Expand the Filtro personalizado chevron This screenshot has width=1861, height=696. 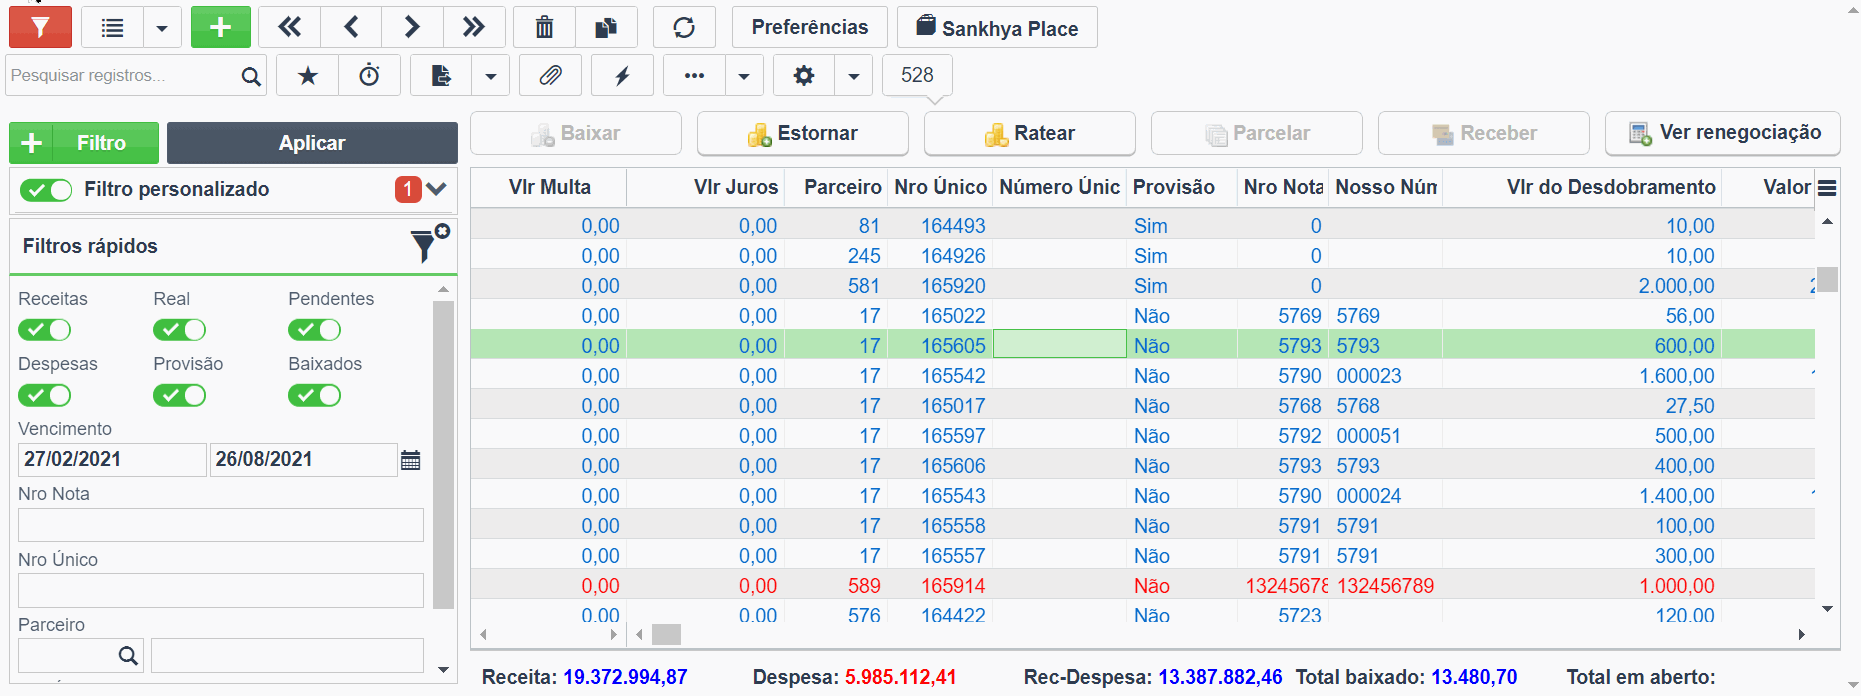click(436, 189)
